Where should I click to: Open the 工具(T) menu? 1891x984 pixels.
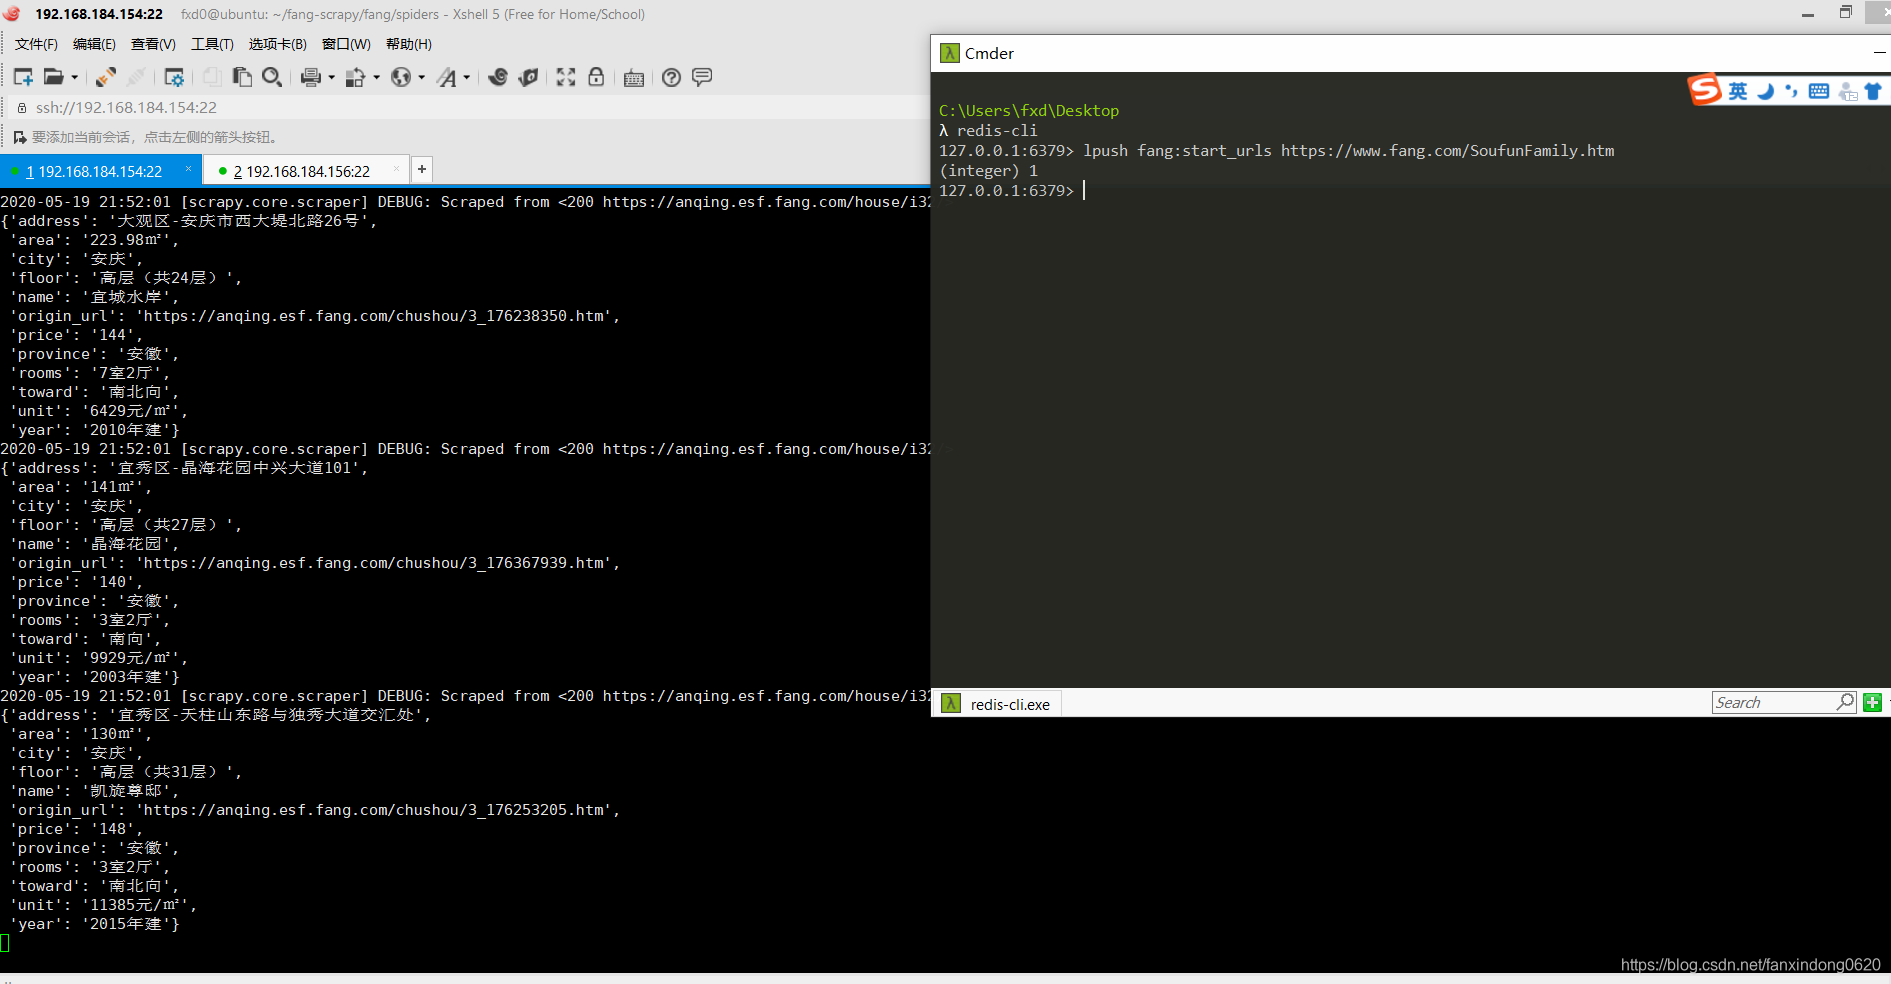click(x=212, y=44)
